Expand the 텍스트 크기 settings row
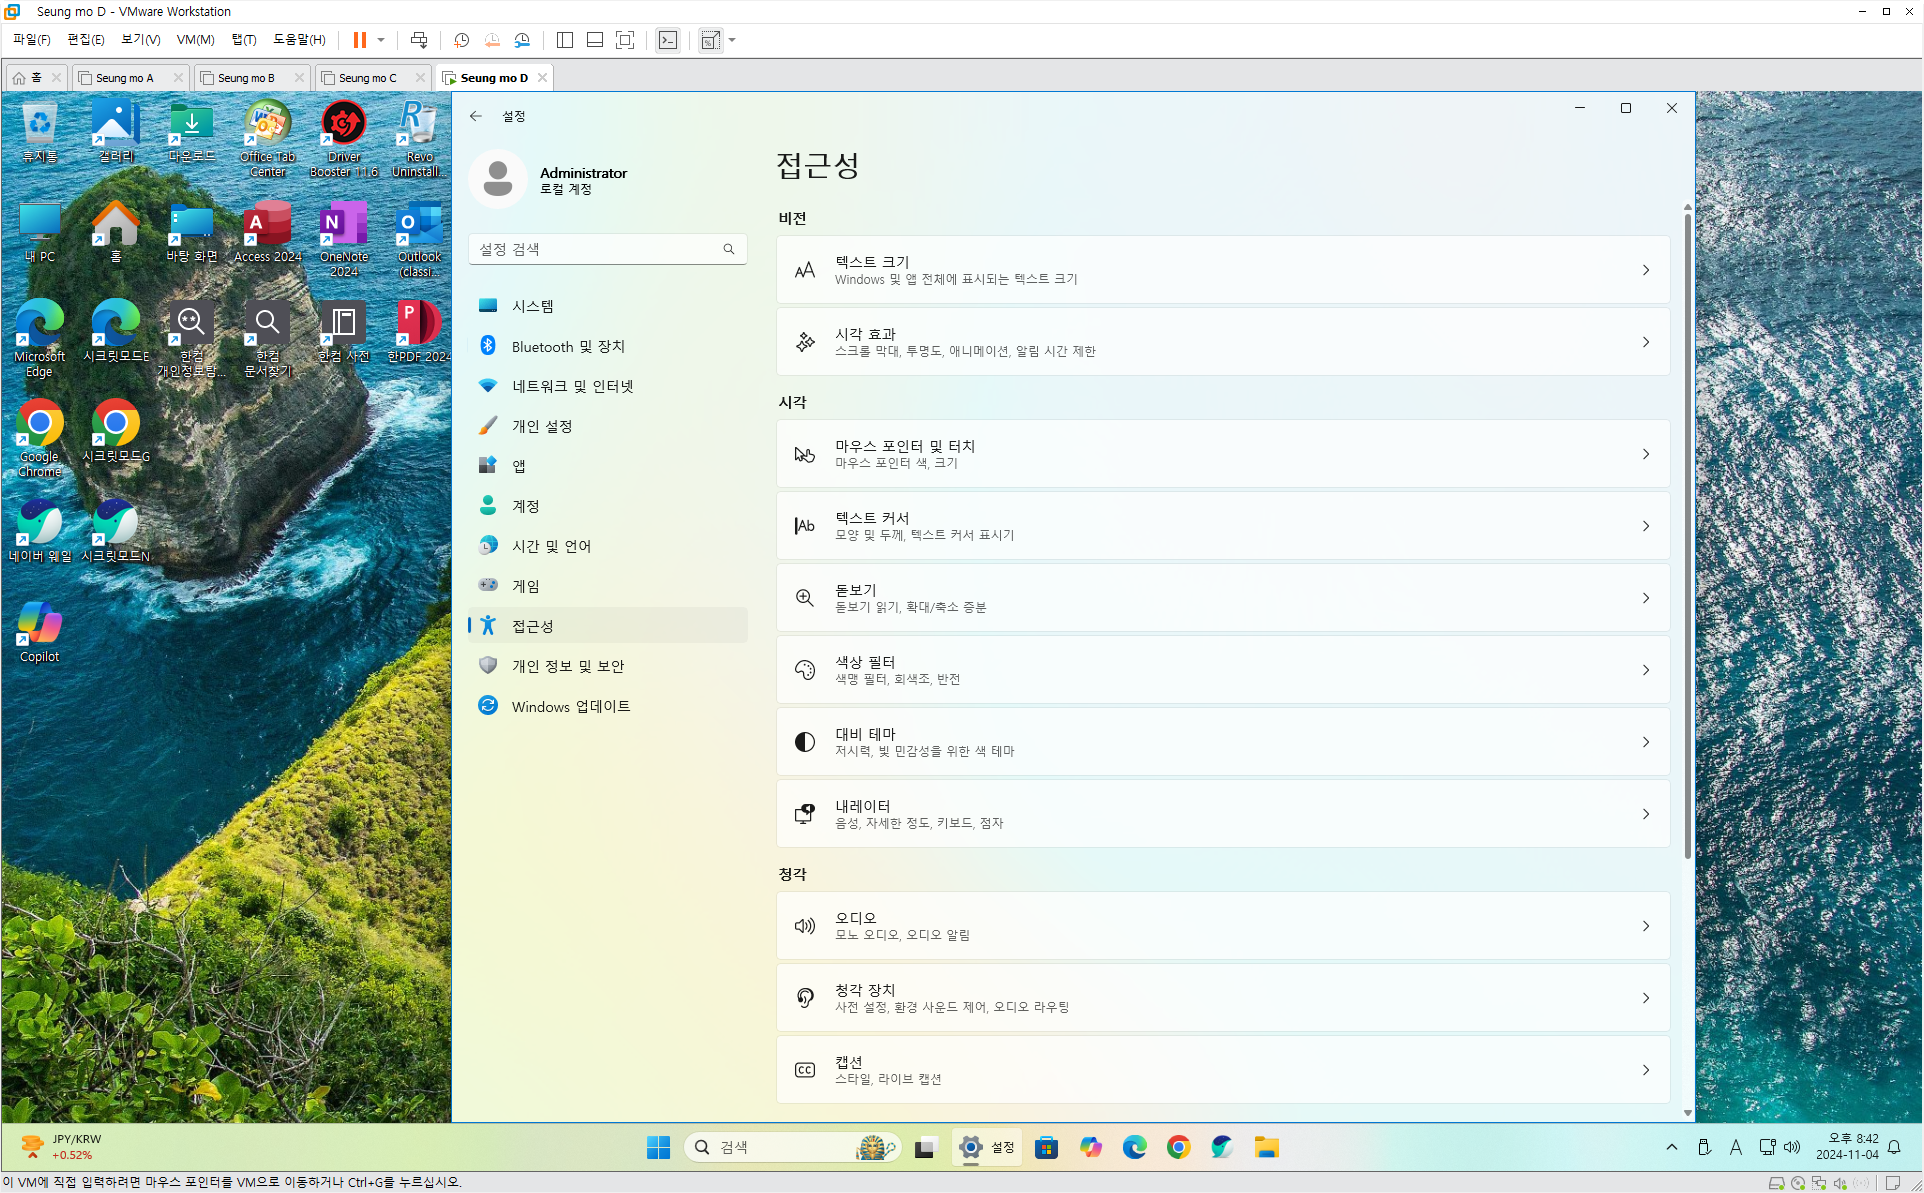The height and width of the screenshot is (1193, 1924). pyautogui.click(x=1222, y=270)
